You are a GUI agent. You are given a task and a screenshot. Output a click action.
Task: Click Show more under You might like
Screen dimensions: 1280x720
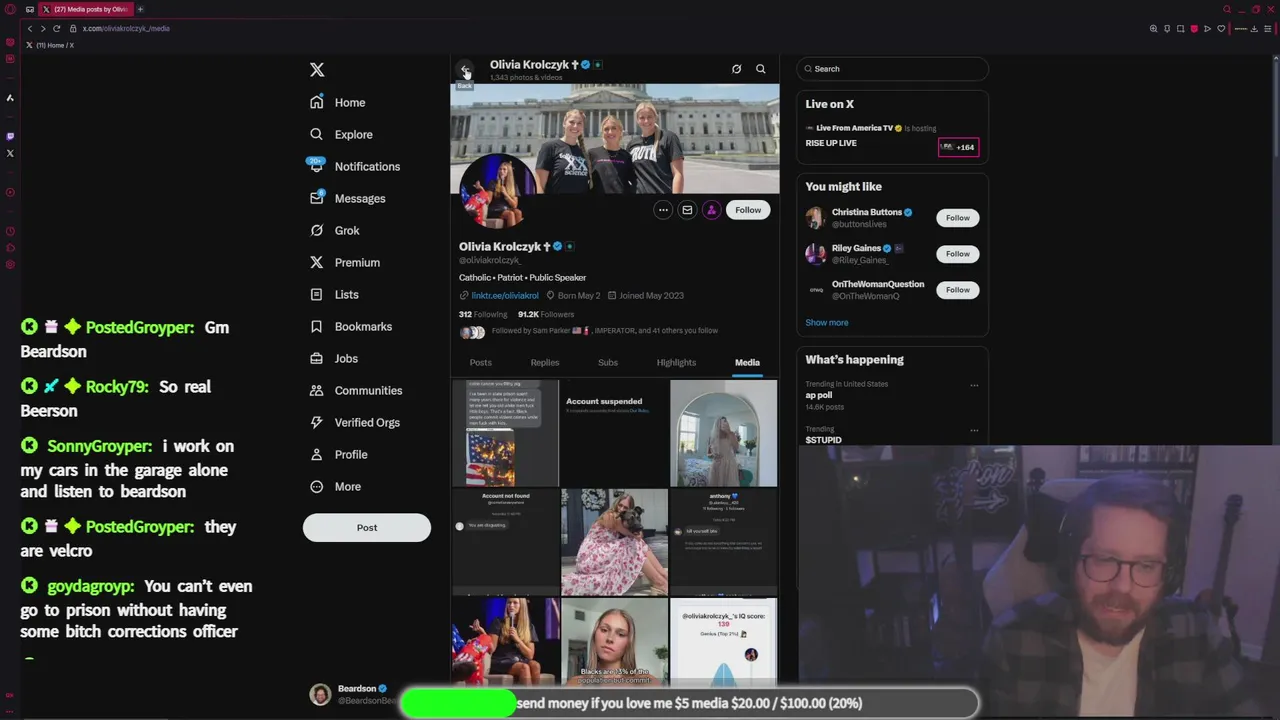pos(827,323)
